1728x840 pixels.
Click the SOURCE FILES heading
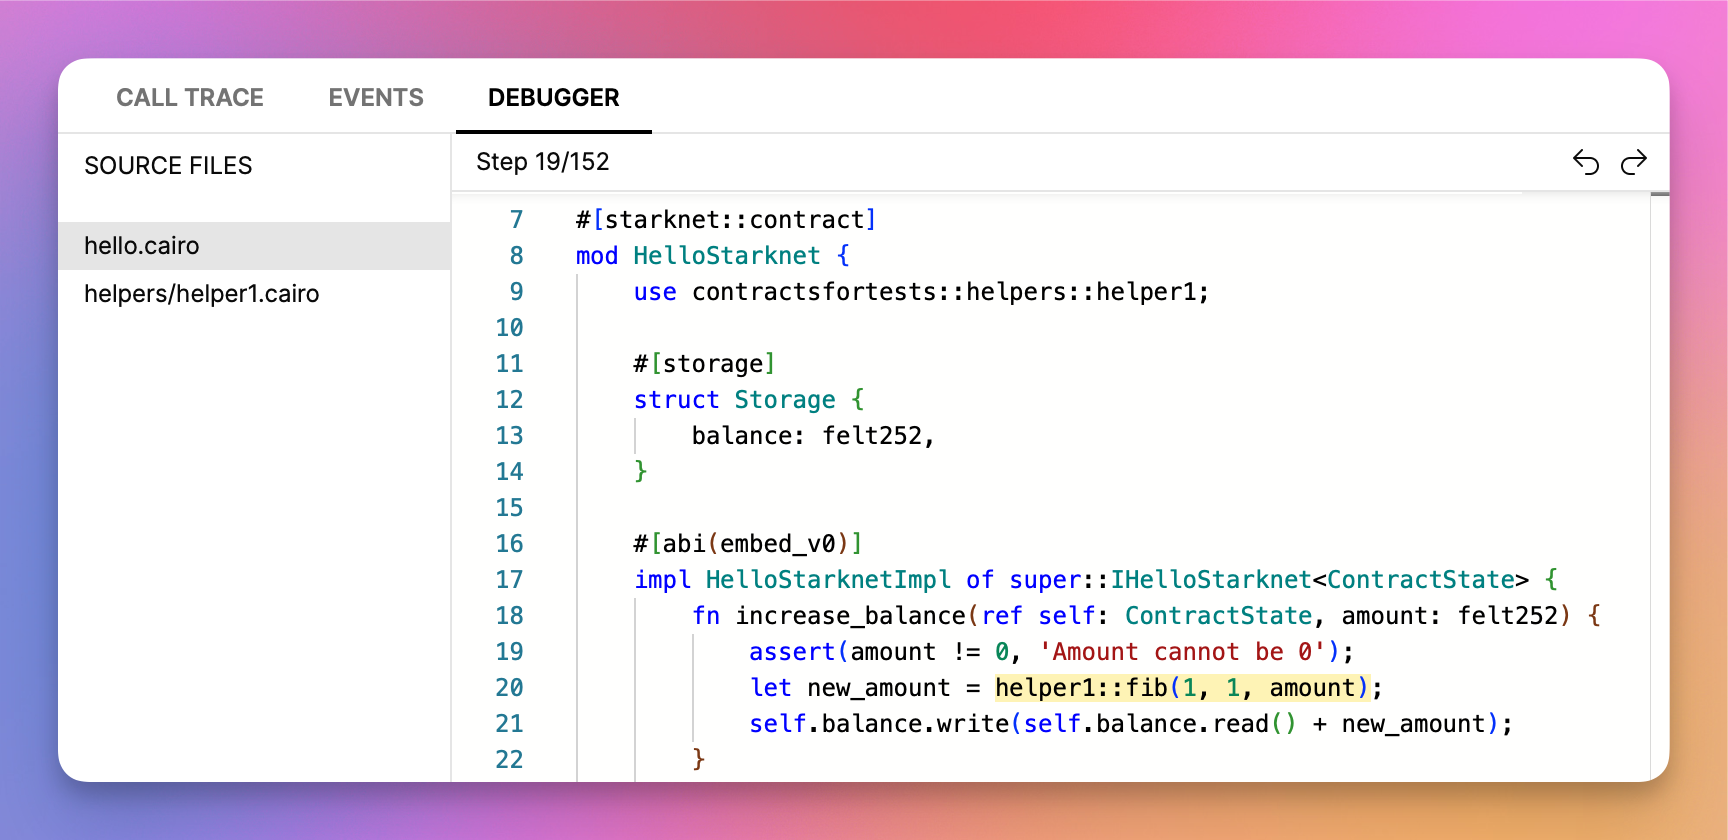(168, 165)
